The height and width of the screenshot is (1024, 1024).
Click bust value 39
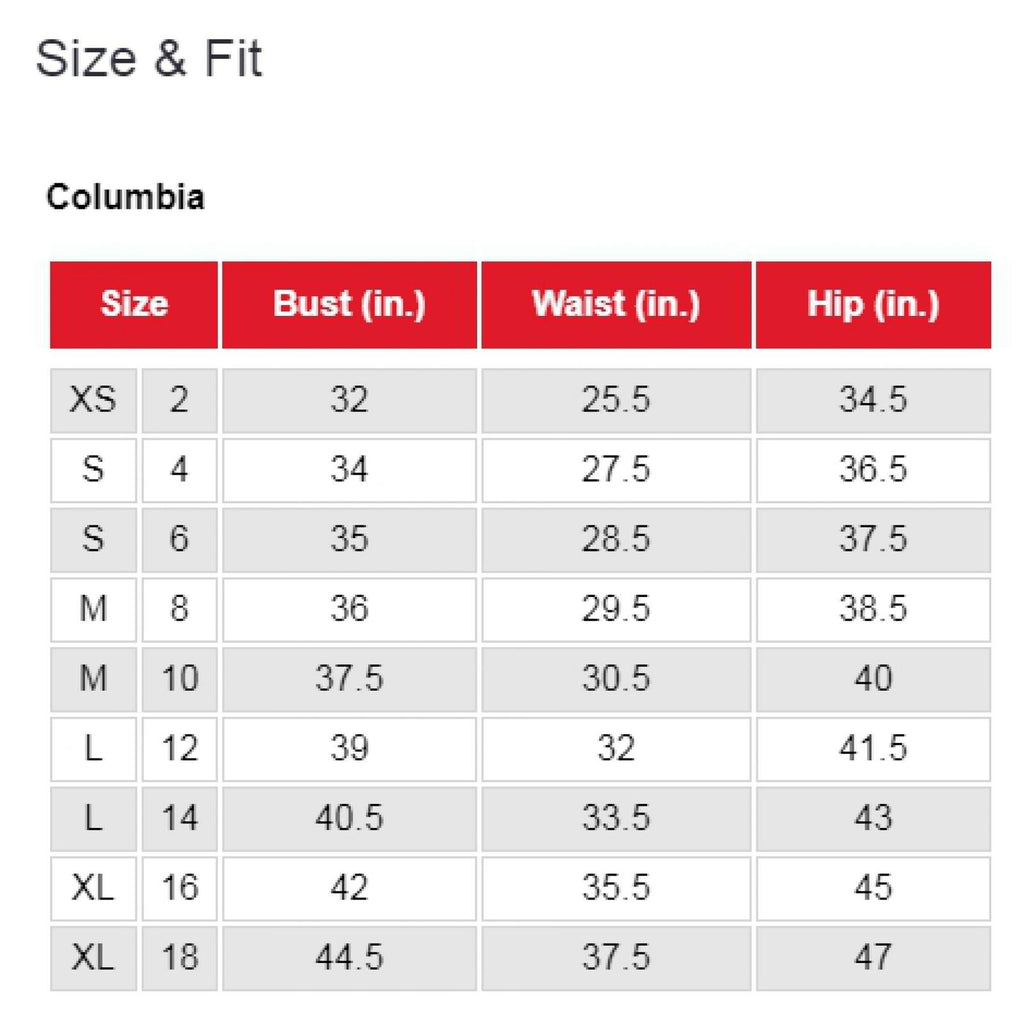click(x=349, y=748)
